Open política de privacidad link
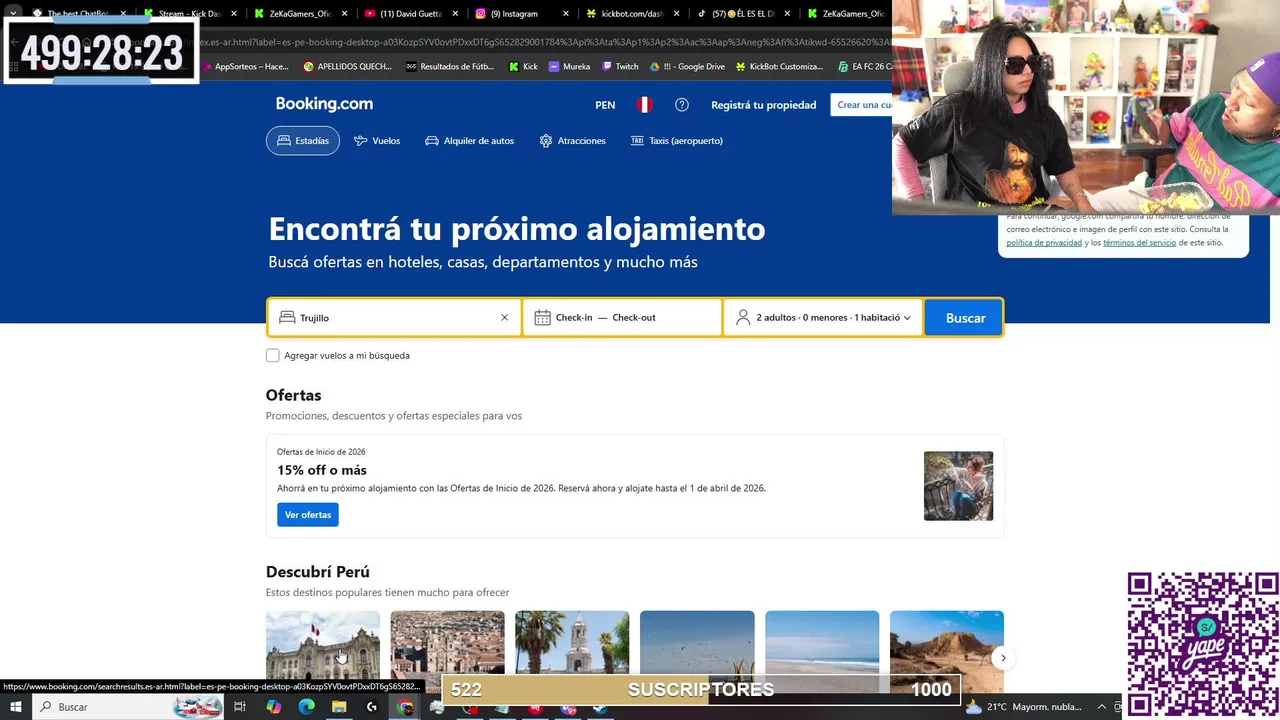Image resolution: width=1280 pixels, height=720 pixels. tap(1044, 243)
